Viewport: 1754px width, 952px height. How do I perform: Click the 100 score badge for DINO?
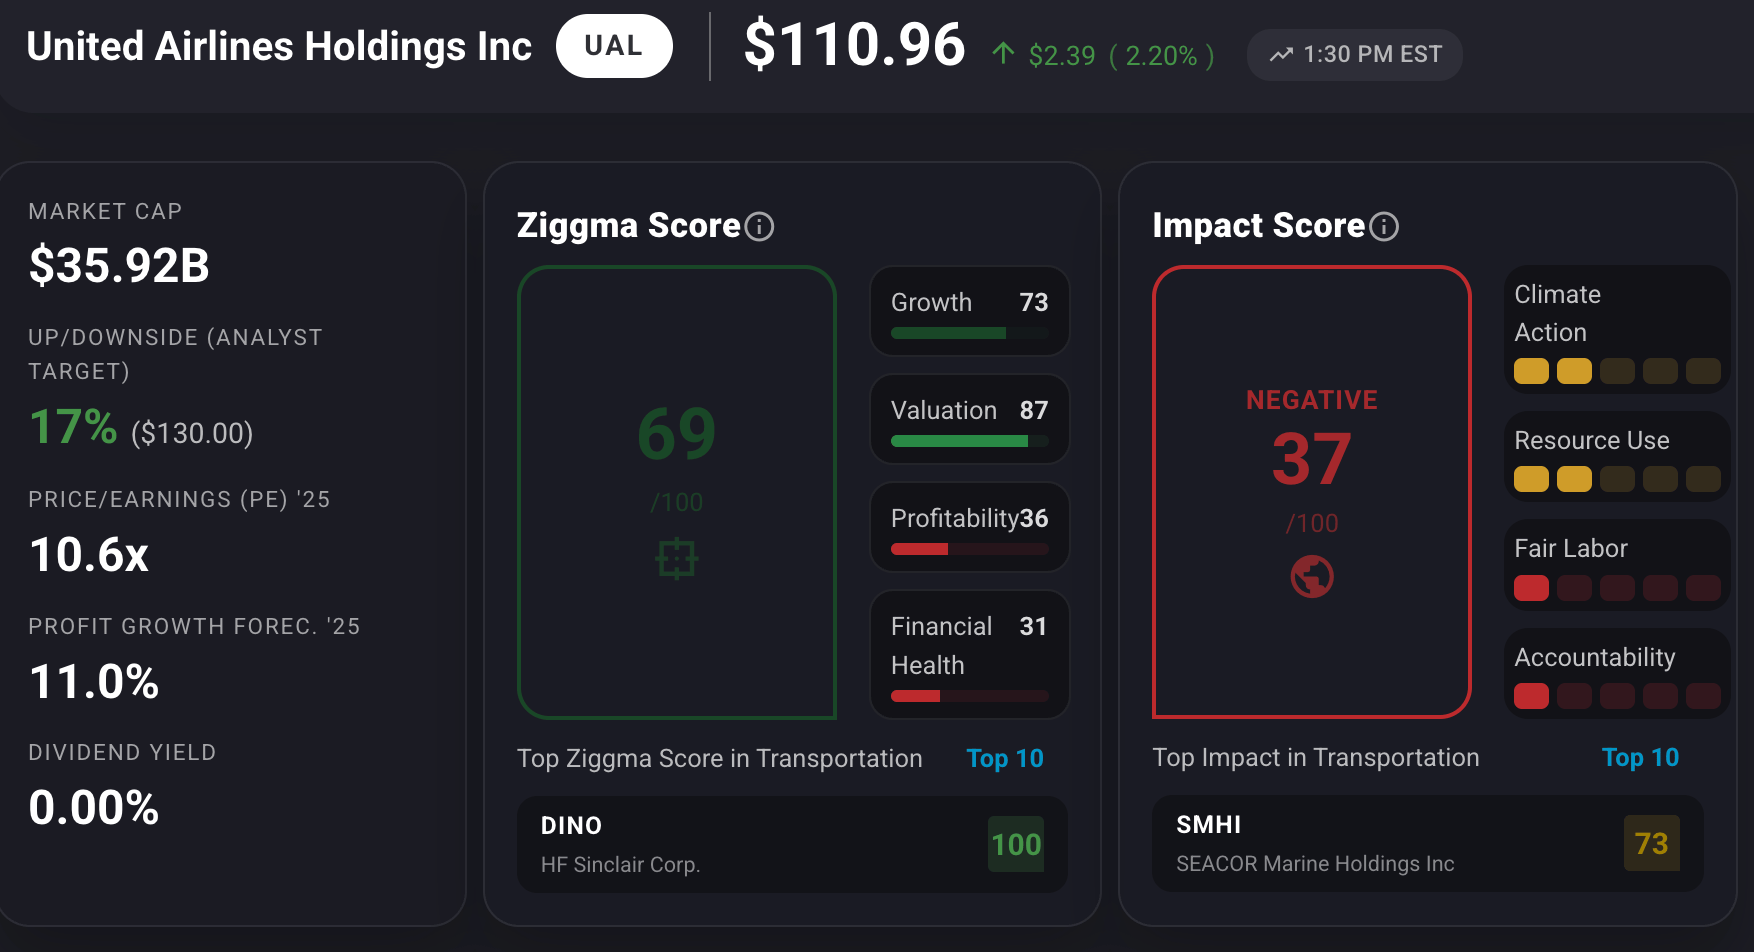(x=1016, y=844)
